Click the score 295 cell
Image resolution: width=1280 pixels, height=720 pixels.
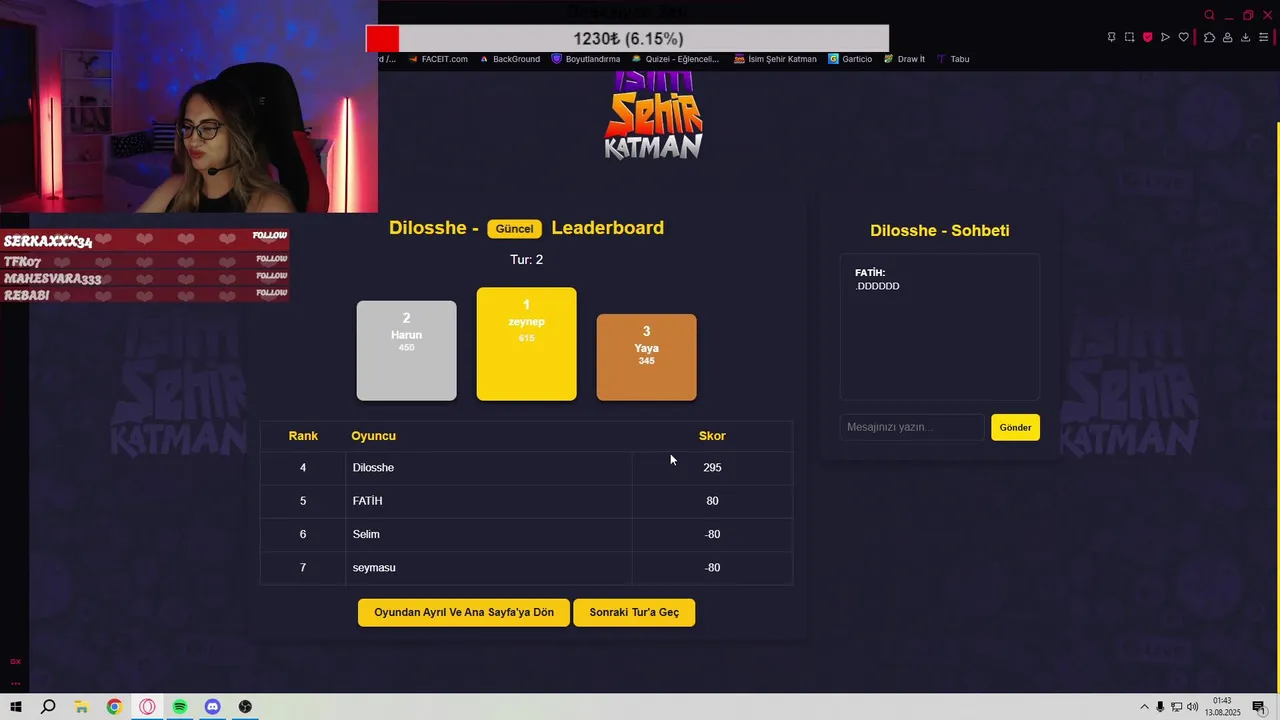pyautogui.click(x=712, y=468)
